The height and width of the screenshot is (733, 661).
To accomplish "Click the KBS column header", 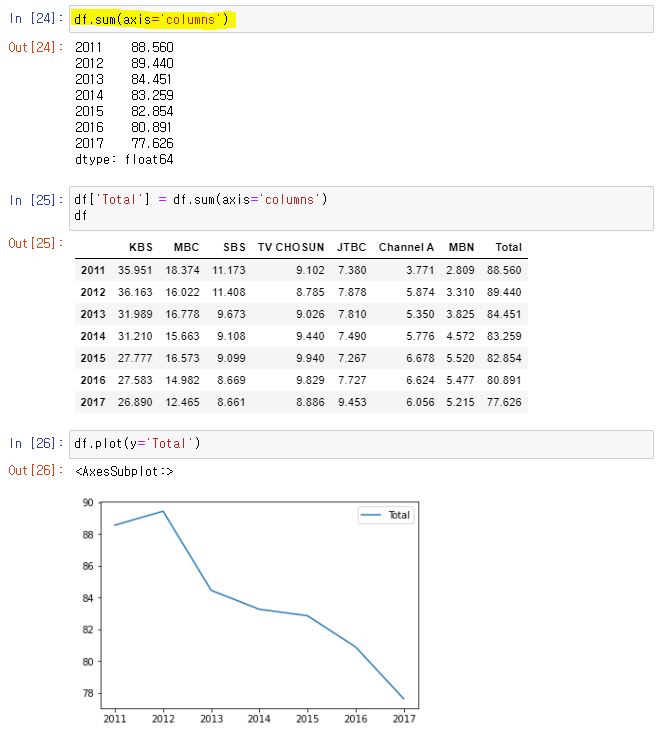I will pos(141,247).
